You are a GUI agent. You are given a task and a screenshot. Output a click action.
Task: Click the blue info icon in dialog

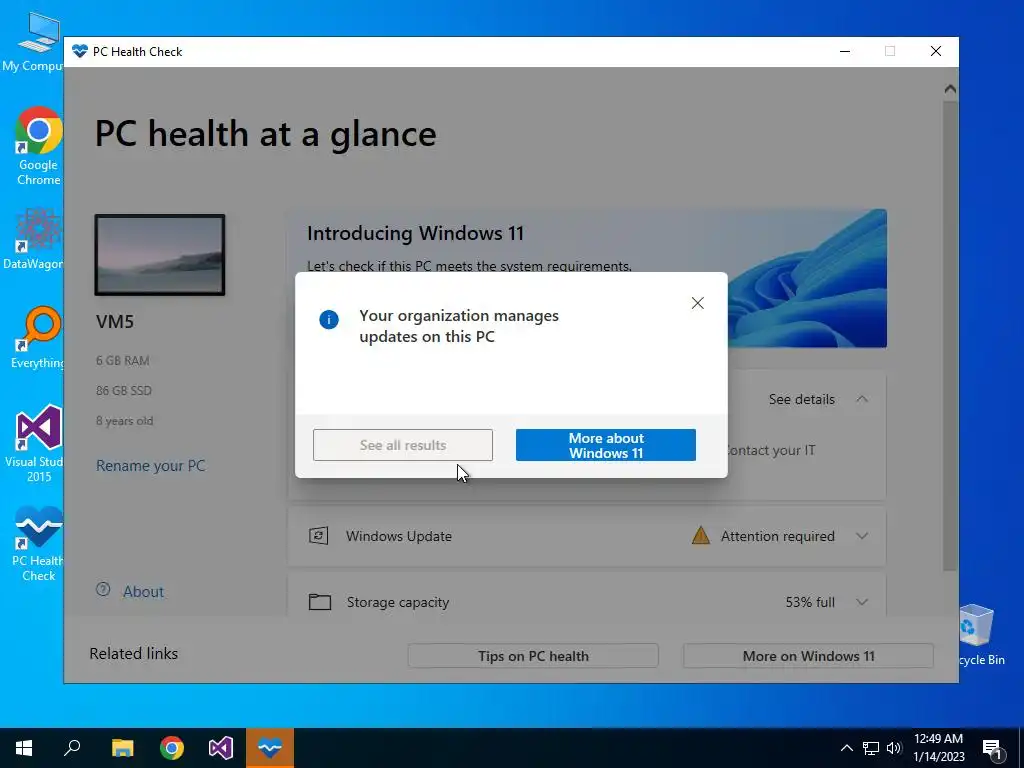point(328,319)
